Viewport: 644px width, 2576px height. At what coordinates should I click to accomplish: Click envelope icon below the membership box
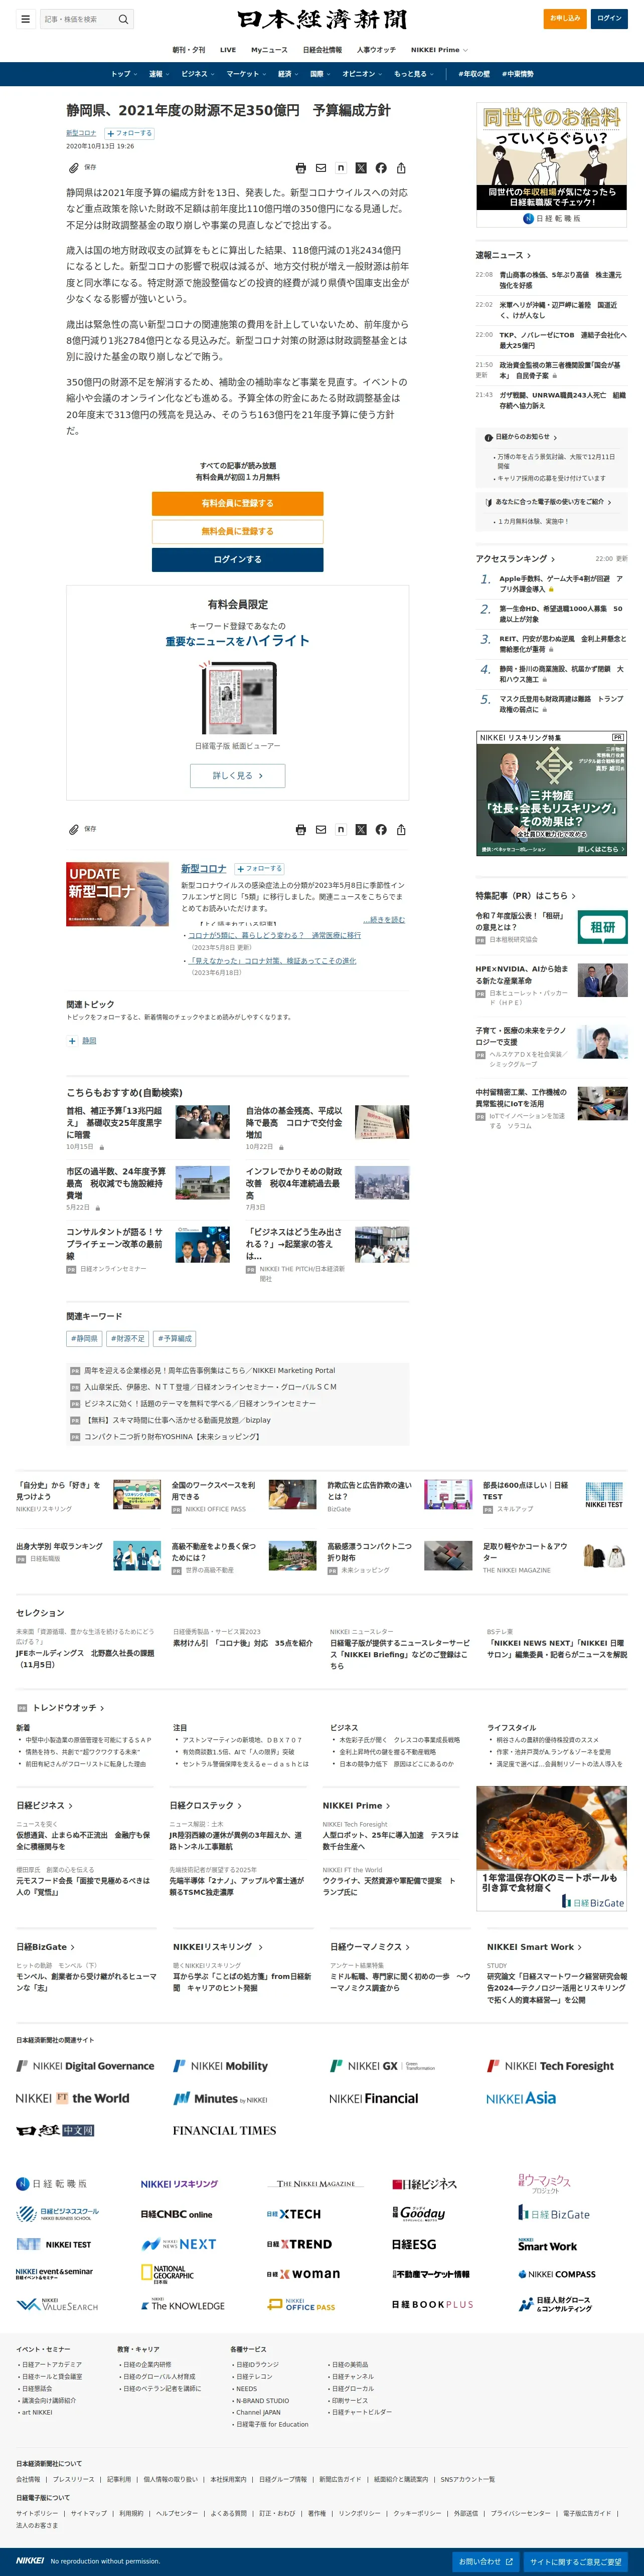tap(321, 830)
